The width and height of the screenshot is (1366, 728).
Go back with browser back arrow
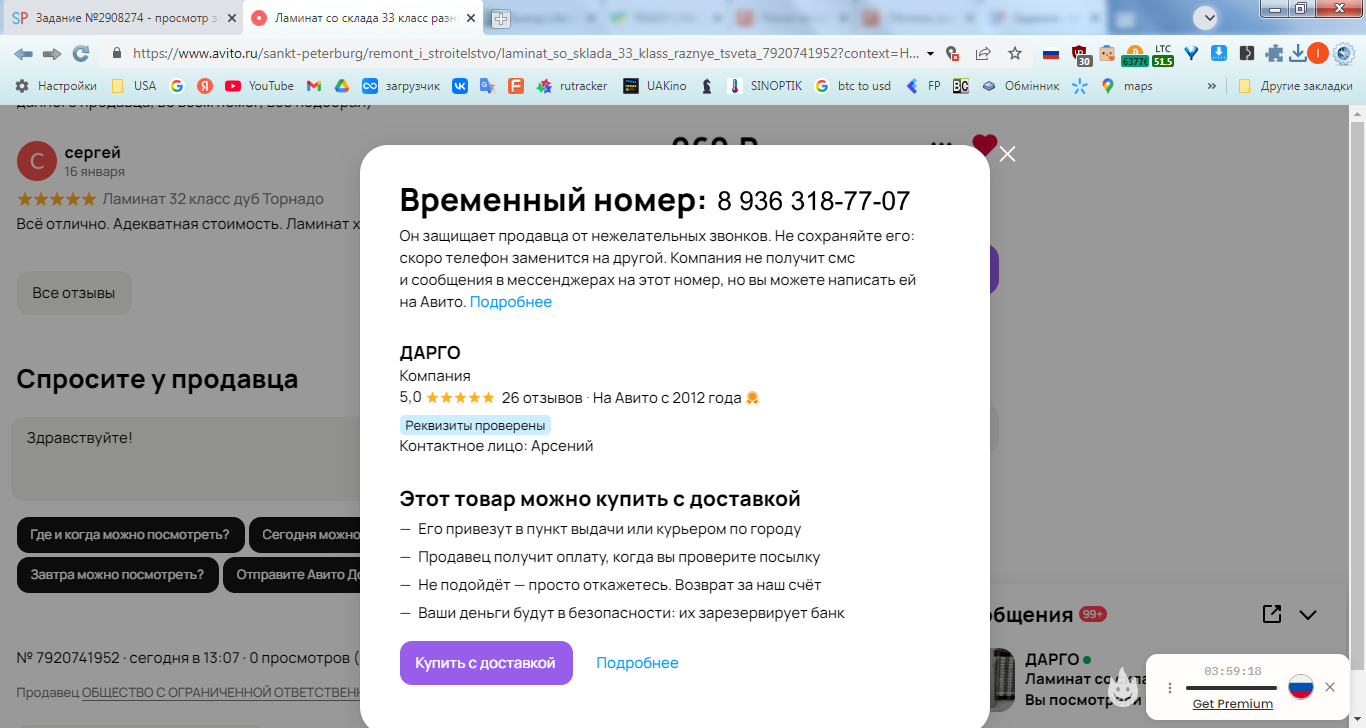23,53
